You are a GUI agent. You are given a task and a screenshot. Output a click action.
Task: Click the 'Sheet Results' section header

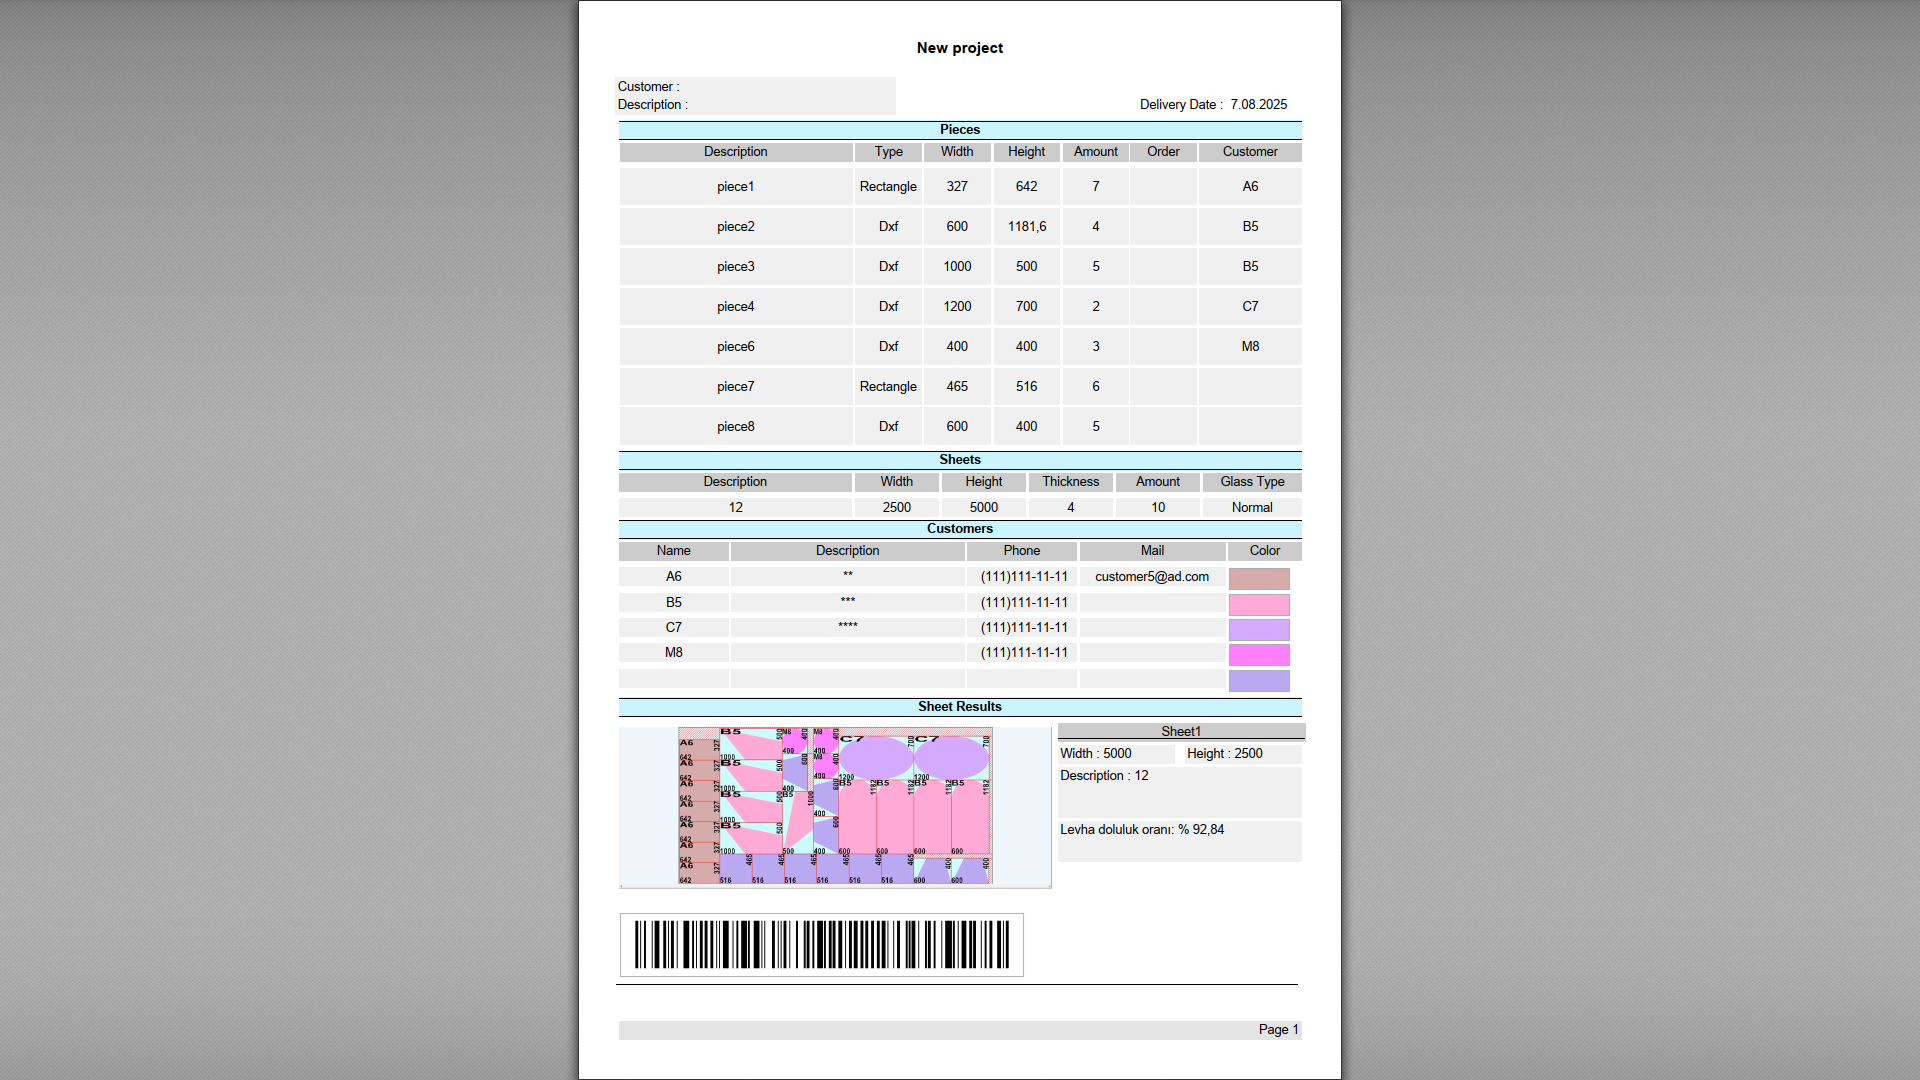tap(960, 707)
